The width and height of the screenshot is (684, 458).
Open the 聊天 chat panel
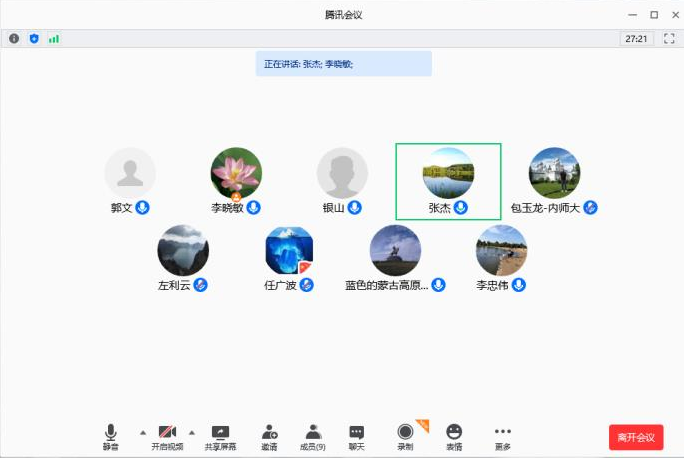click(x=356, y=435)
